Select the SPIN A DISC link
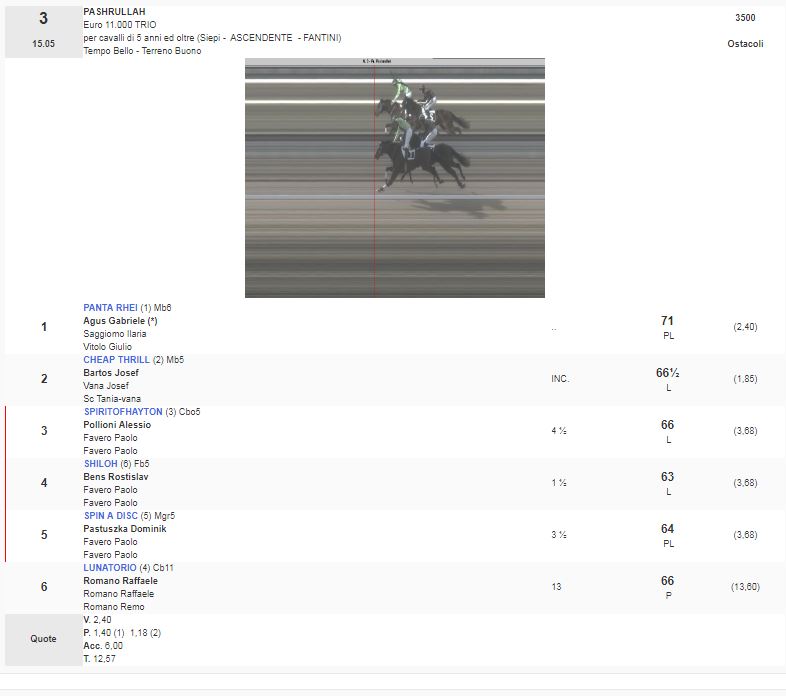Image resolution: width=786 pixels, height=696 pixels. [x=112, y=516]
